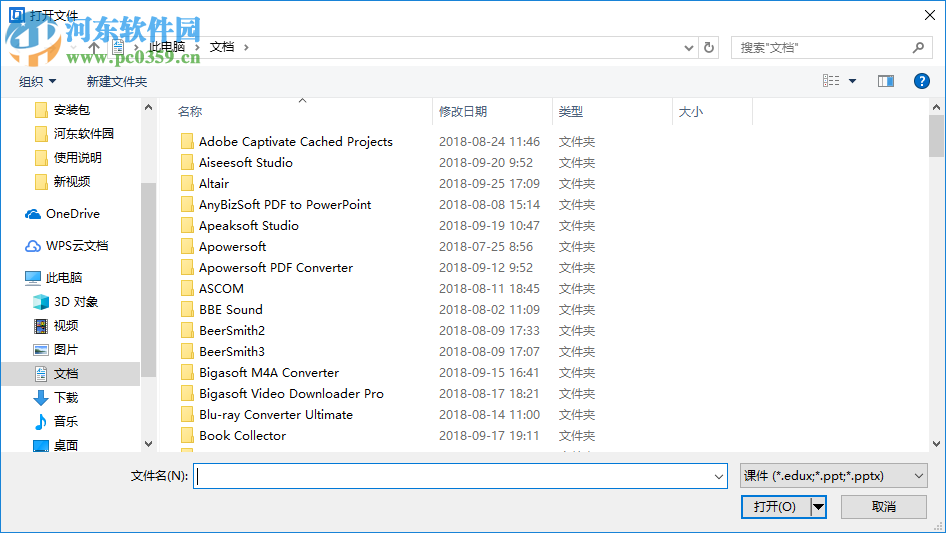The width and height of the screenshot is (946, 533).
Task: Click the change view layout icon
Action: tap(831, 81)
